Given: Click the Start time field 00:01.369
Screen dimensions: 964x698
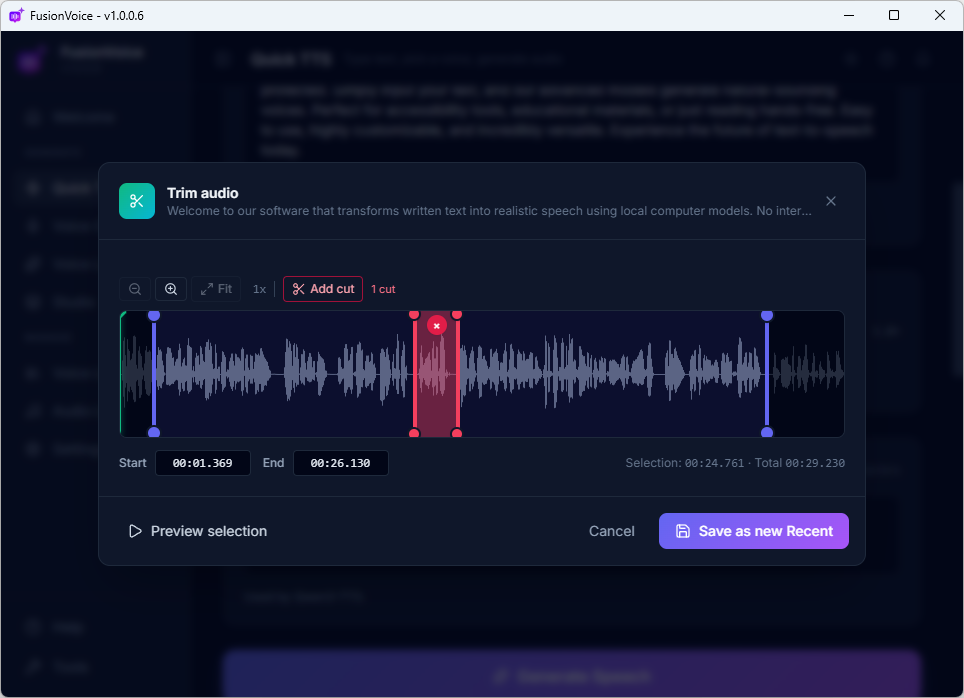Looking at the screenshot, I should point(203,463).
